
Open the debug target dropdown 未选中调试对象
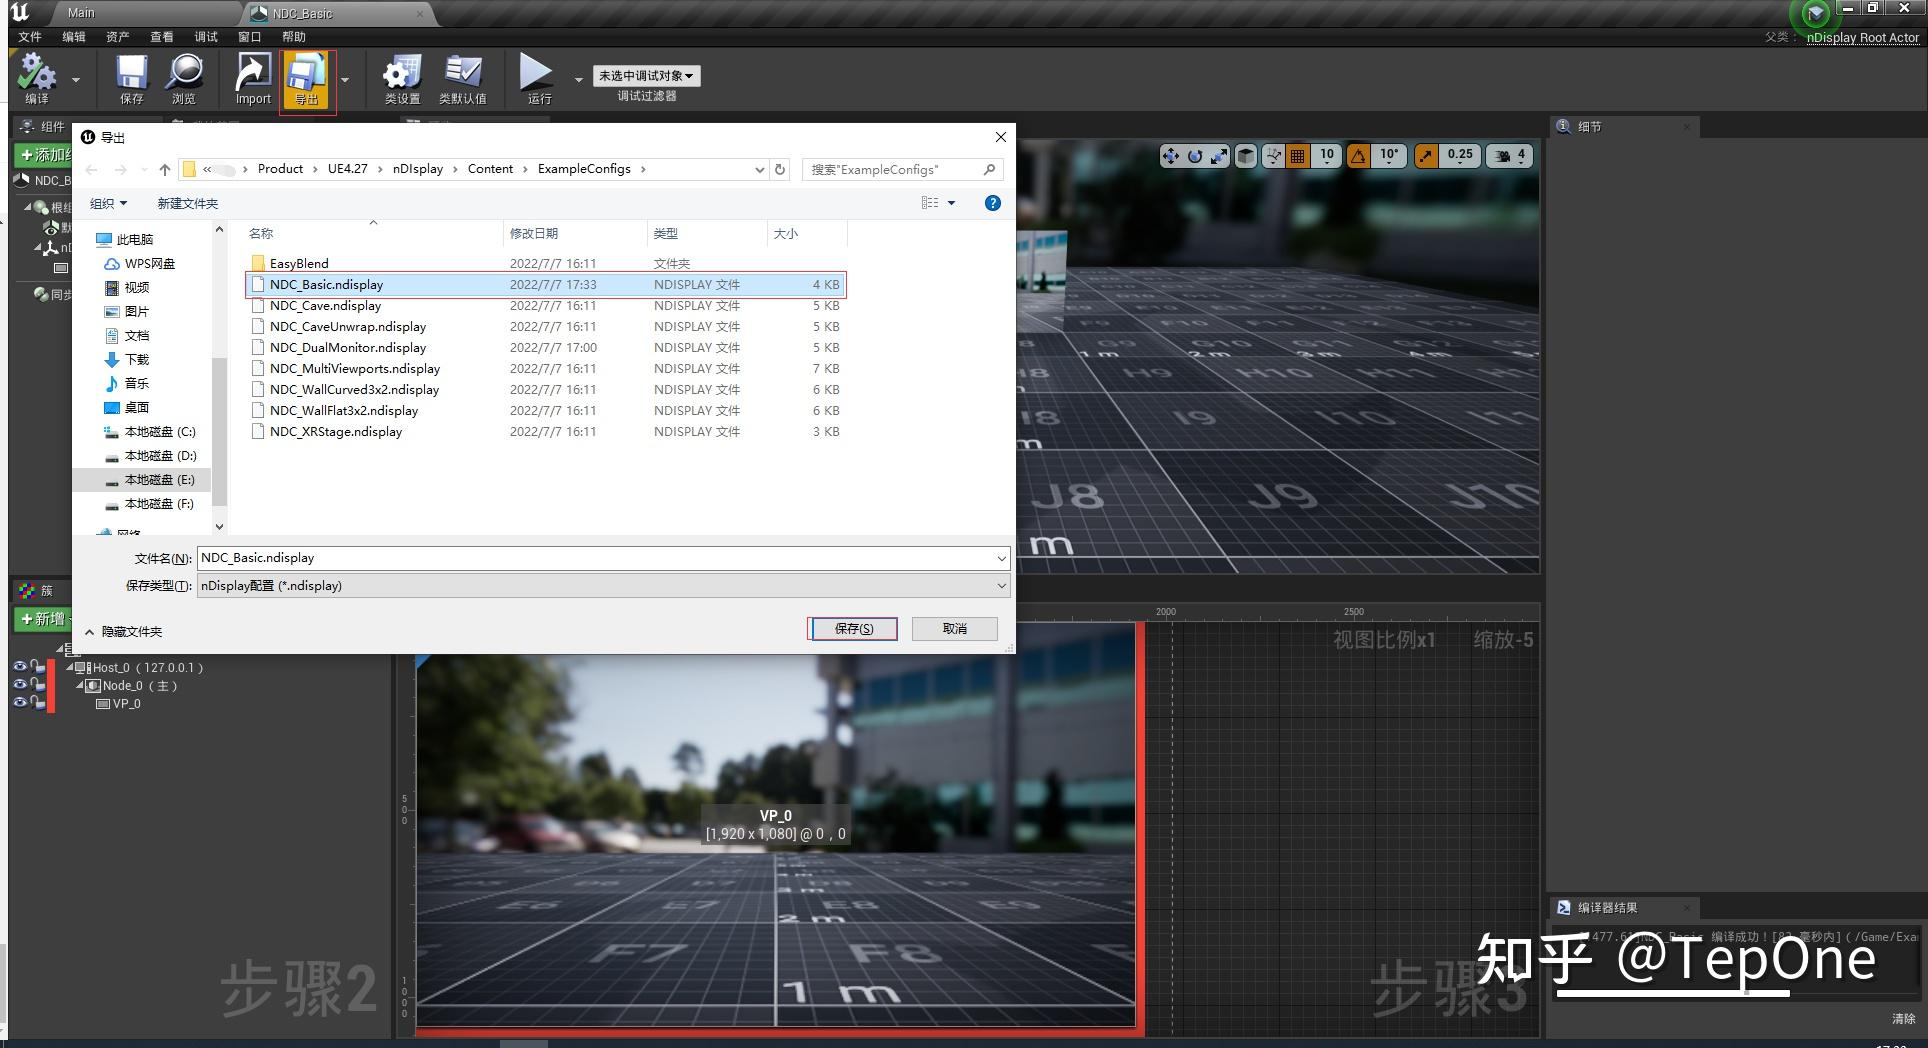pos(646,75)
